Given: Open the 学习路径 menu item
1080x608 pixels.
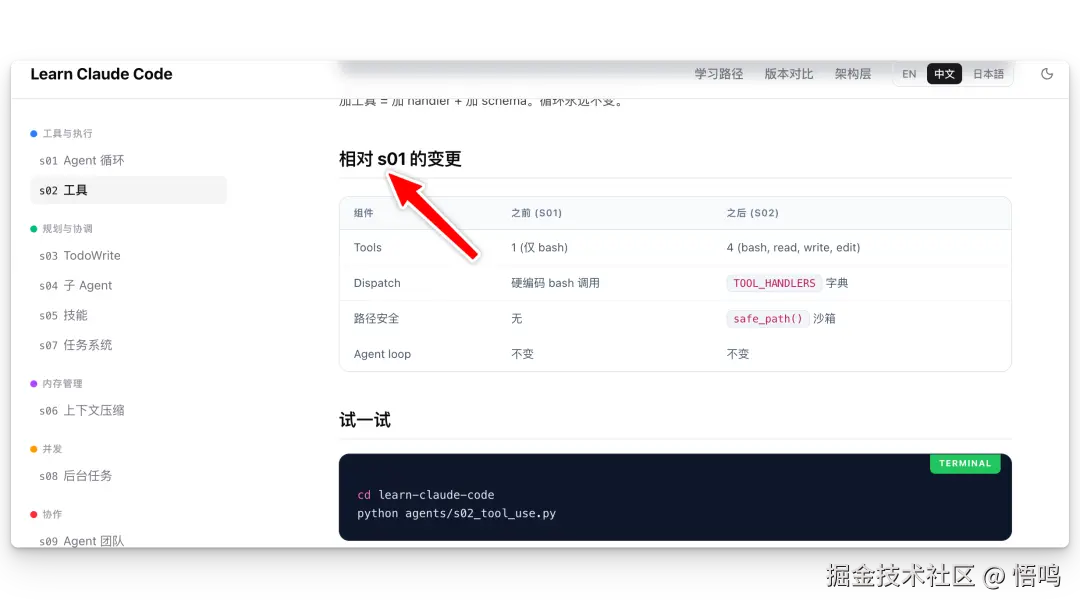Looking at the screenshot, I should click(x=718, y=73).
